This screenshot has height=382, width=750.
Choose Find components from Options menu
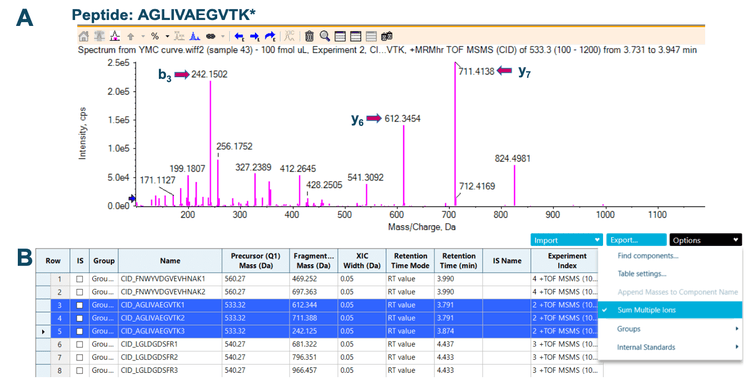648,256
